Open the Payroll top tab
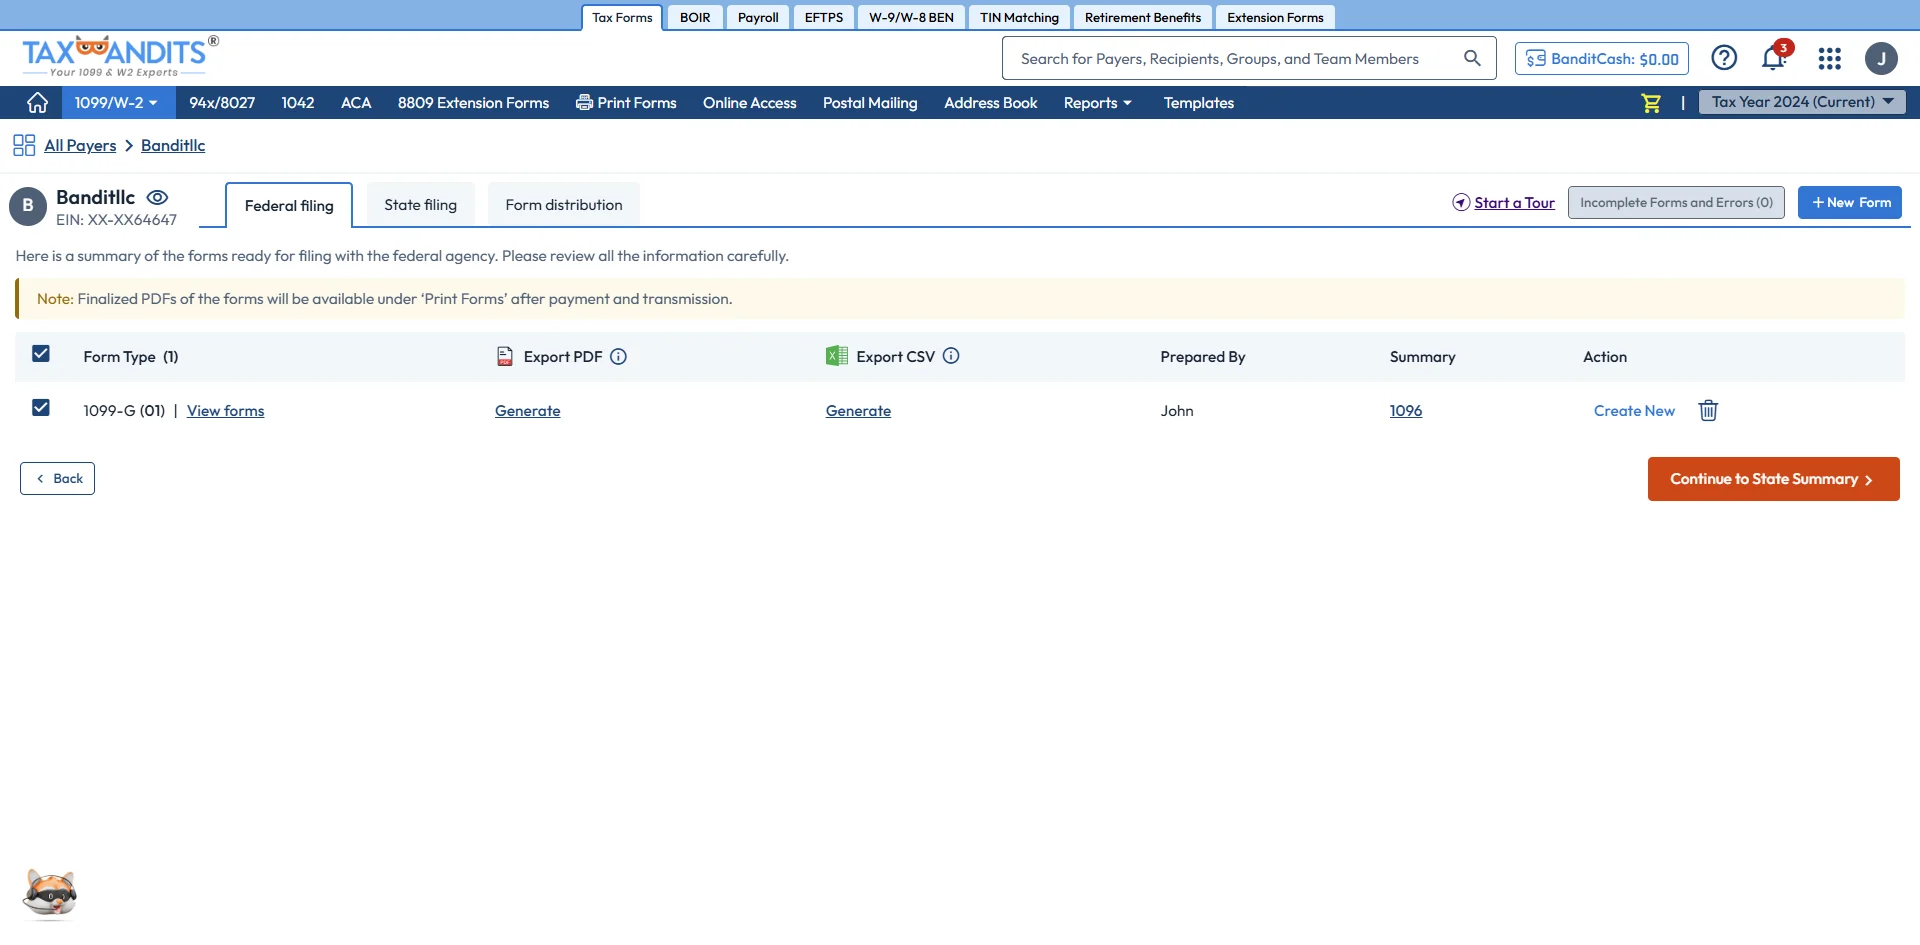 (758, 17)
